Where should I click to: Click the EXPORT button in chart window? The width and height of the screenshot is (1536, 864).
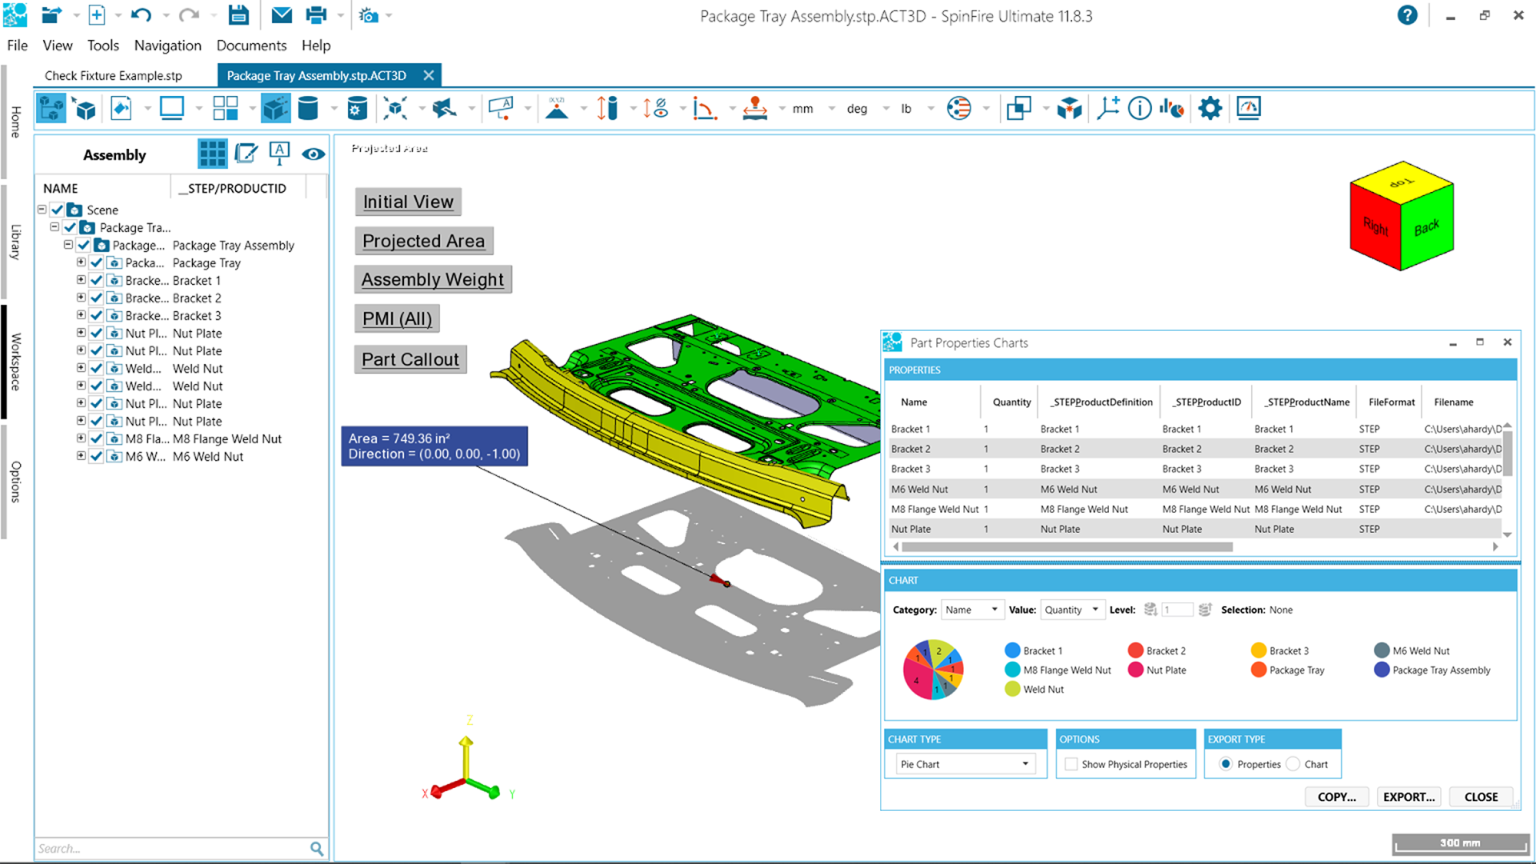pyautogui.click(x=1409, y=796)
